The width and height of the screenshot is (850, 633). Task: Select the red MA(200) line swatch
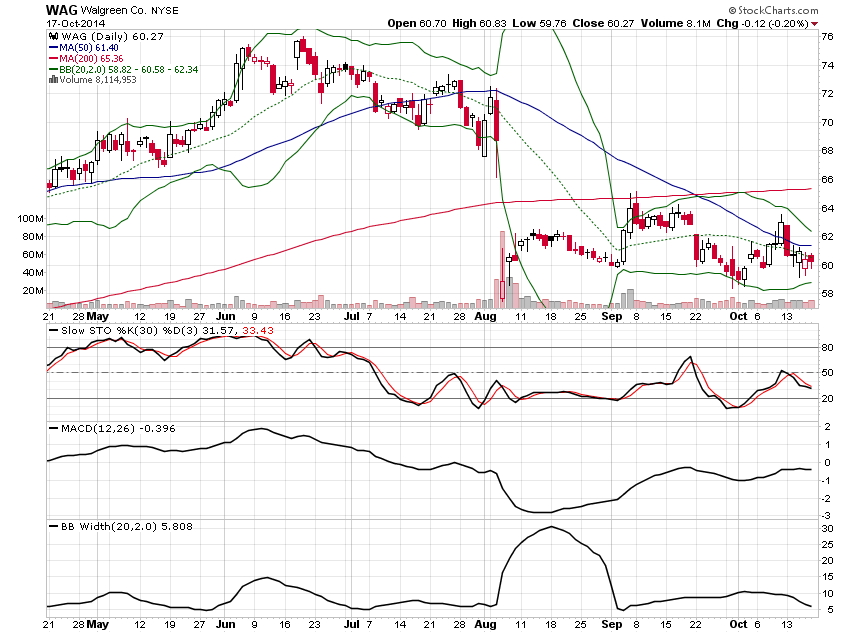pos(54,59)
